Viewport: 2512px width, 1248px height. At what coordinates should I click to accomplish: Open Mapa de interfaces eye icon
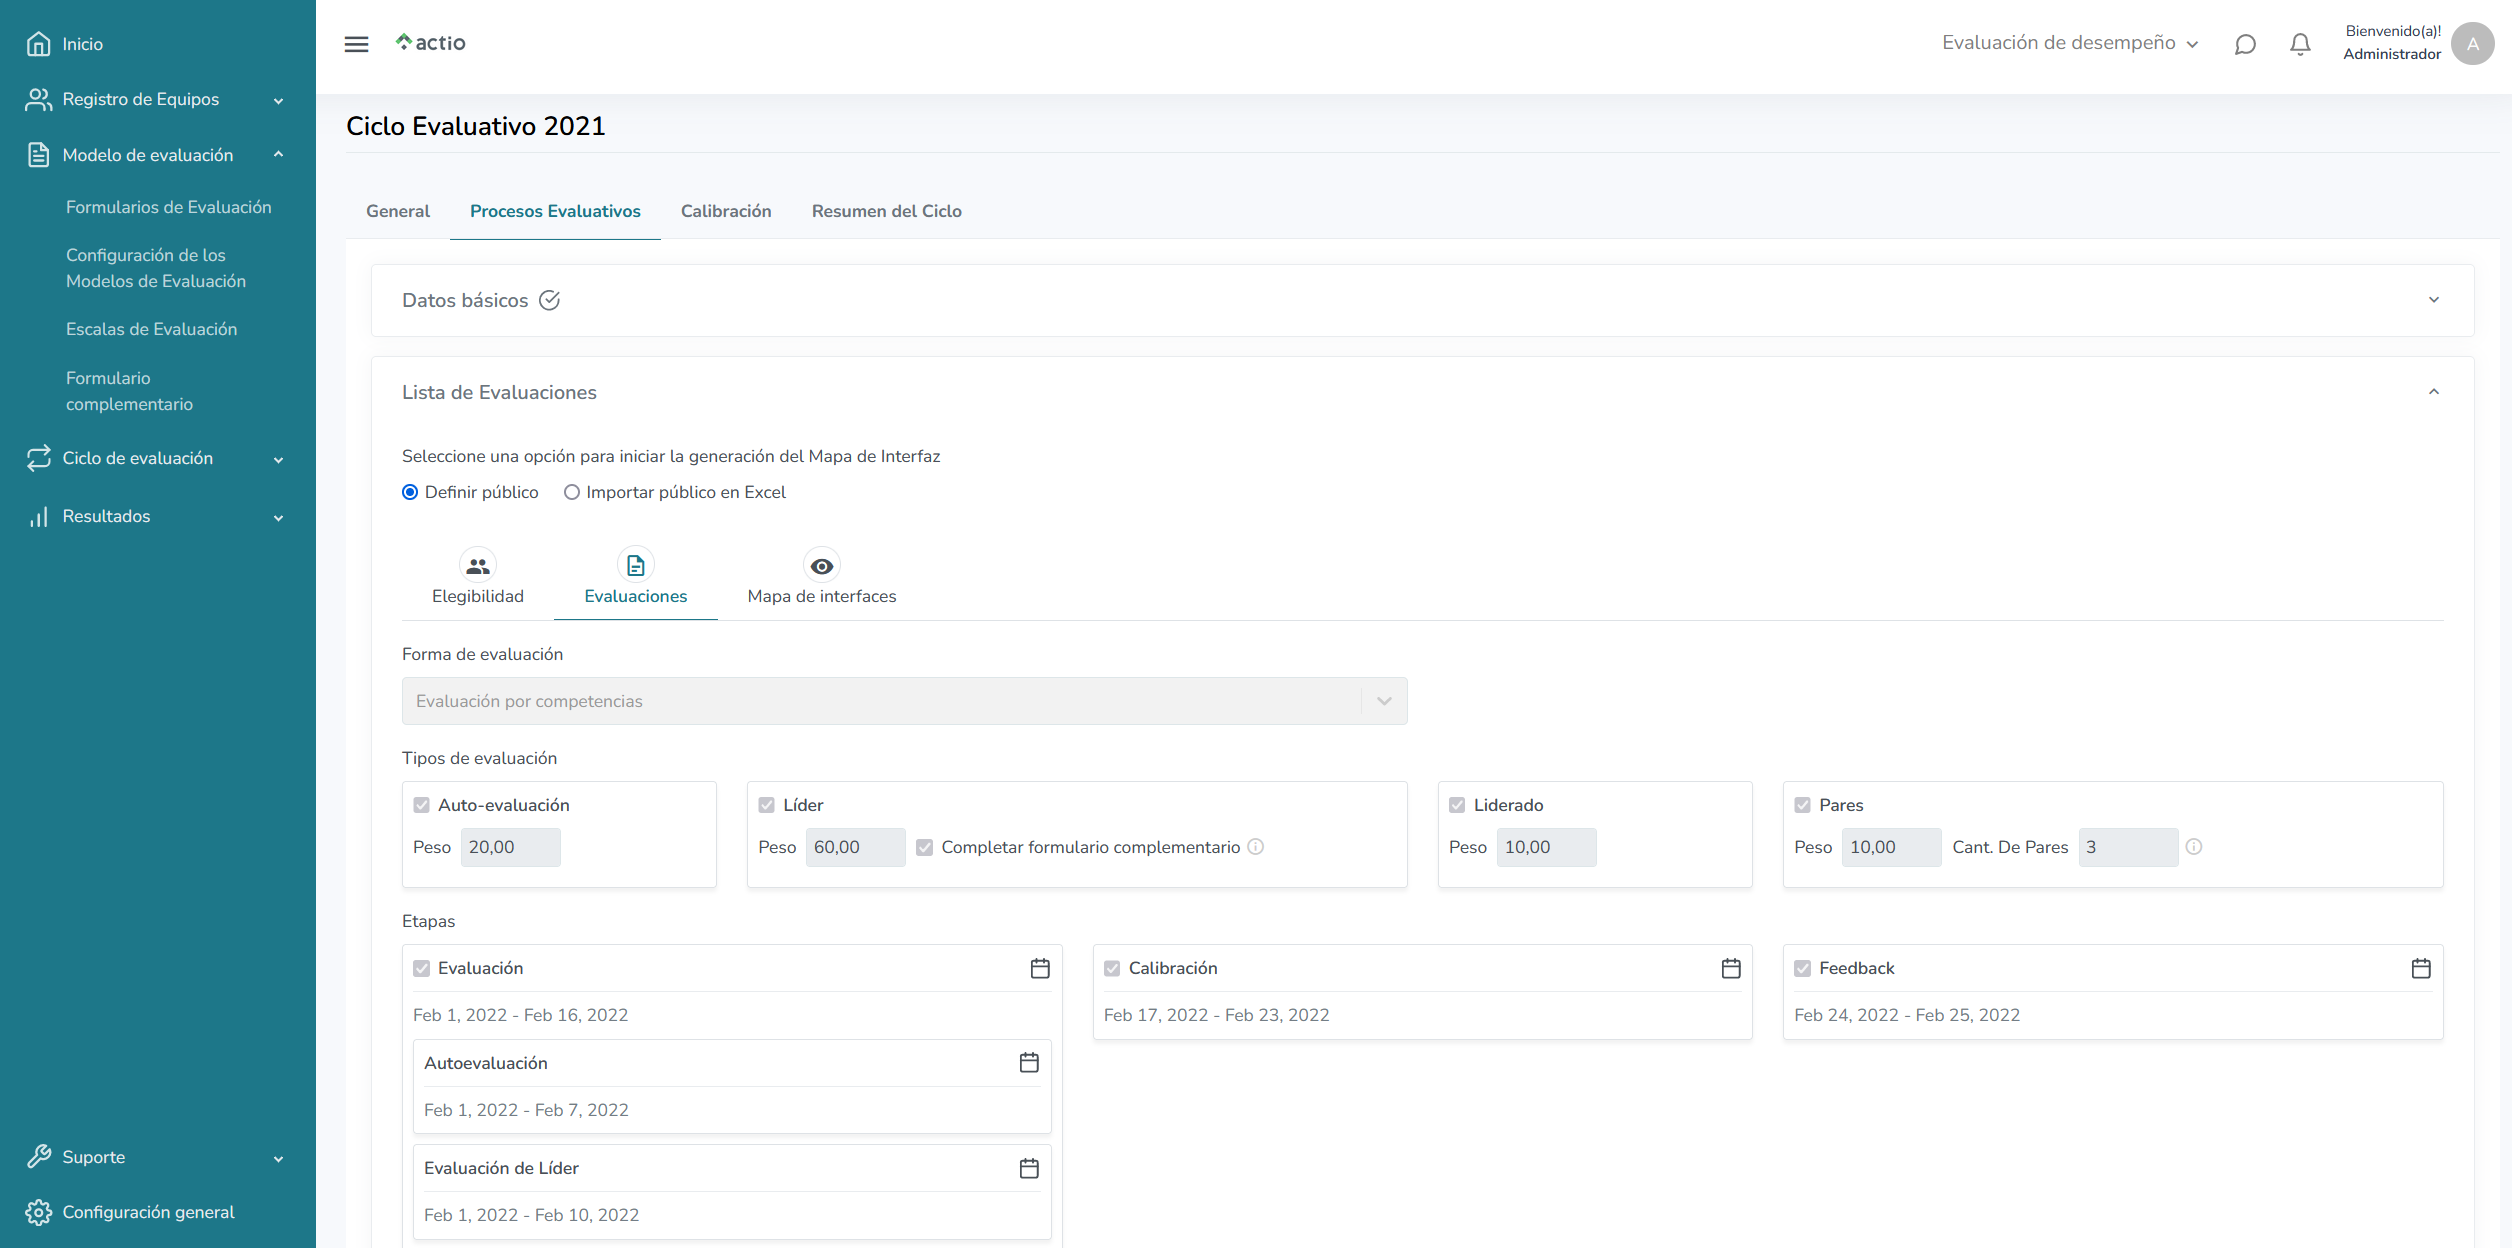[820, 565]
